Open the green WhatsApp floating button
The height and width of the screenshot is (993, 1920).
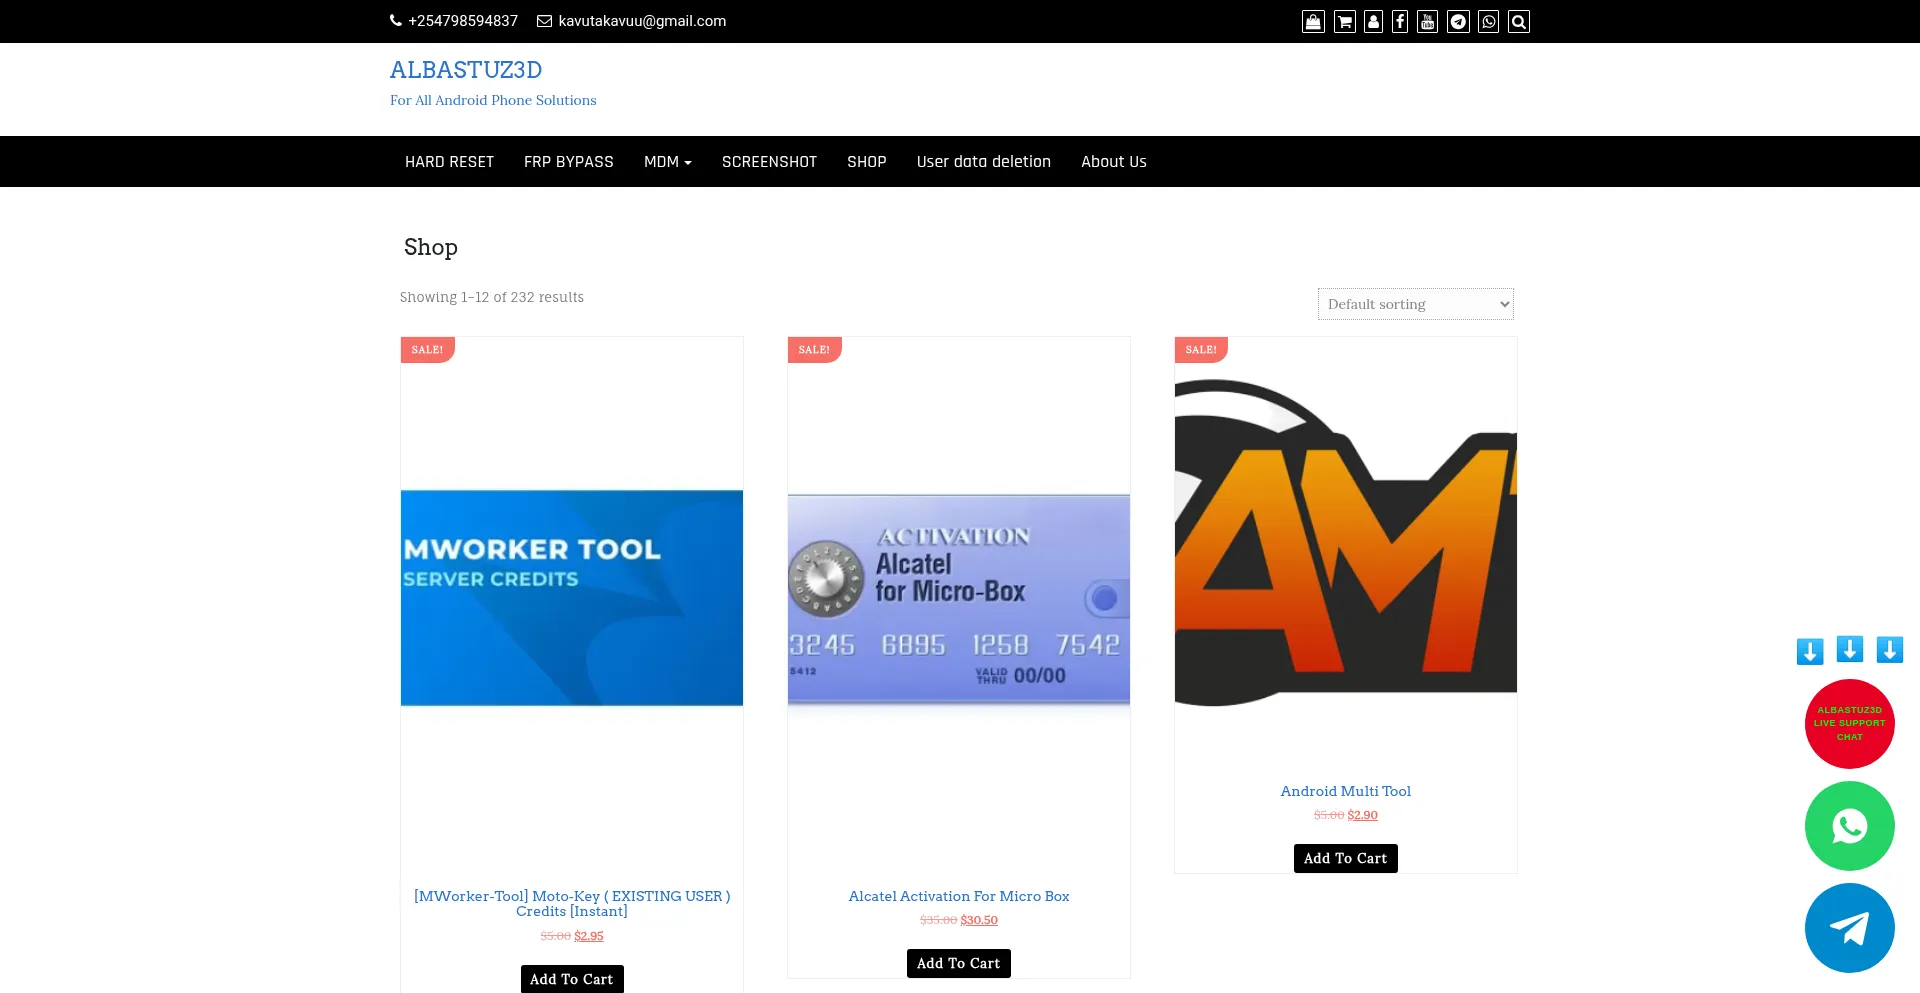pyautogui.click(x=1850, y=826)
